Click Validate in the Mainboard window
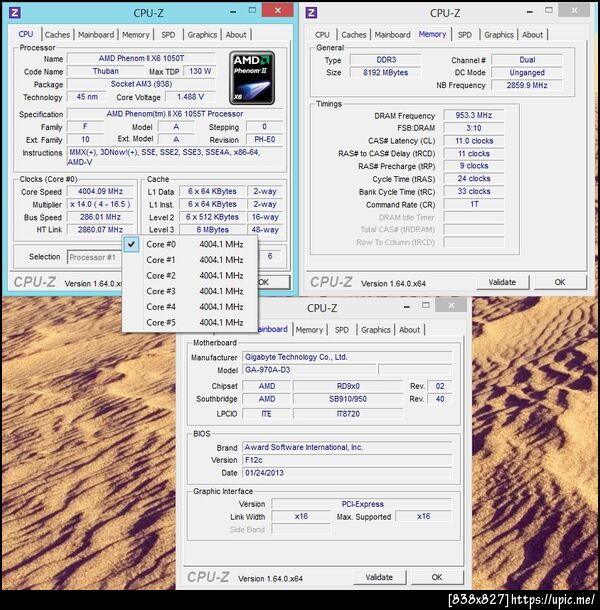Viewport: 600px width, 610px height. pyautogui.click(x=379, y=577)
